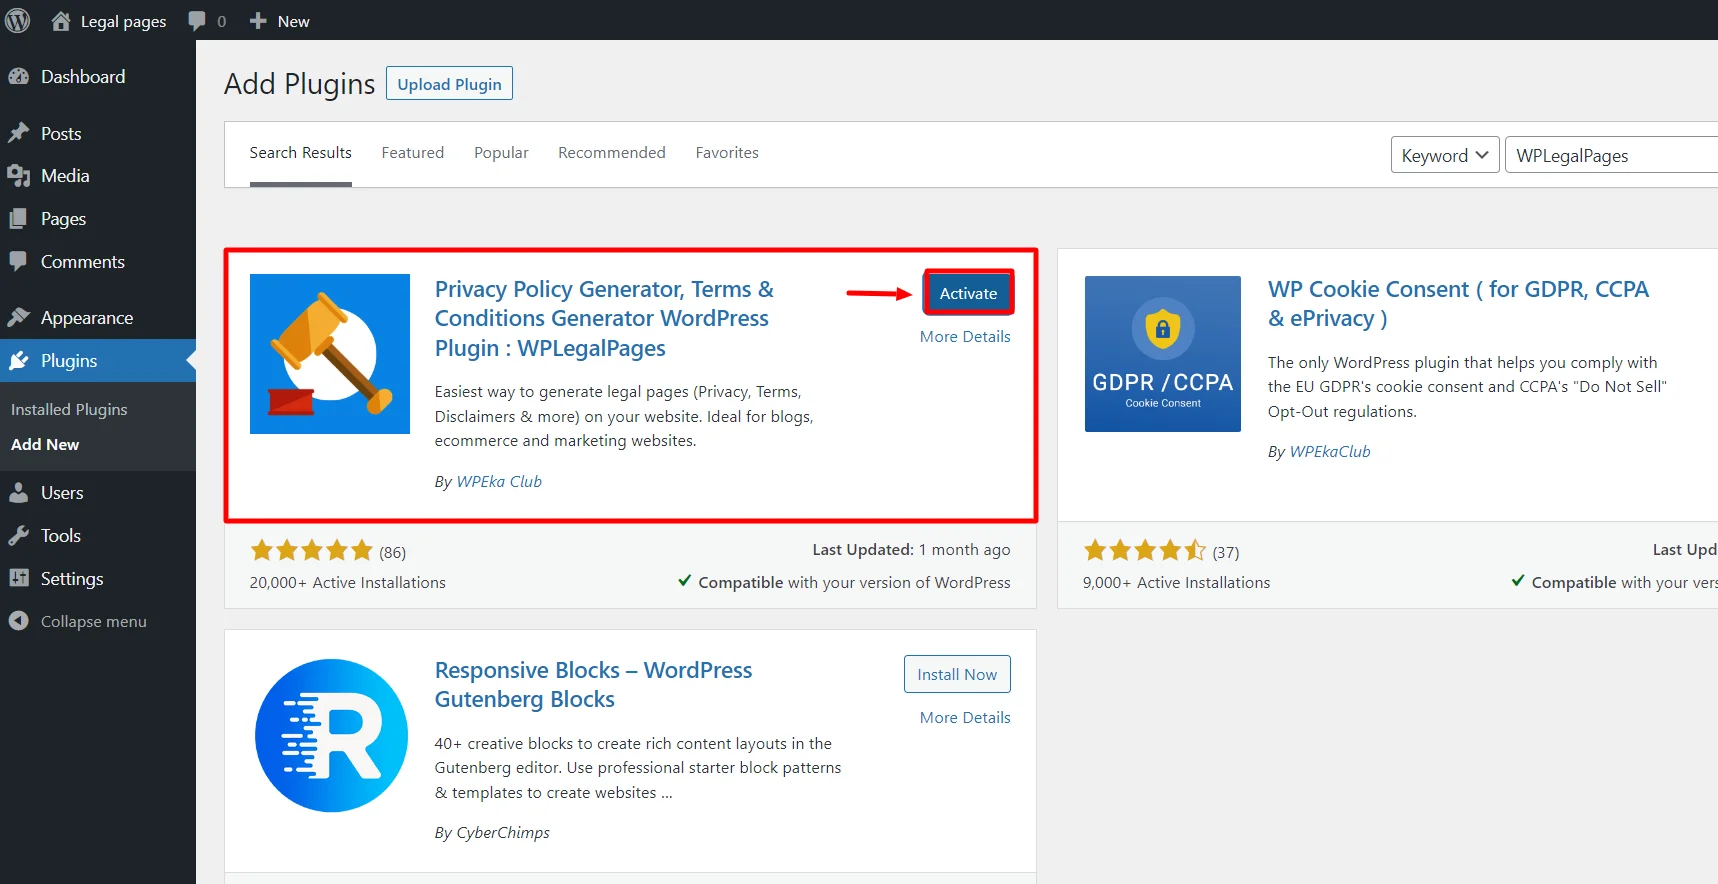Click the Upload Plugin button
Screen dimensions: 1718x884
[449, 84]
